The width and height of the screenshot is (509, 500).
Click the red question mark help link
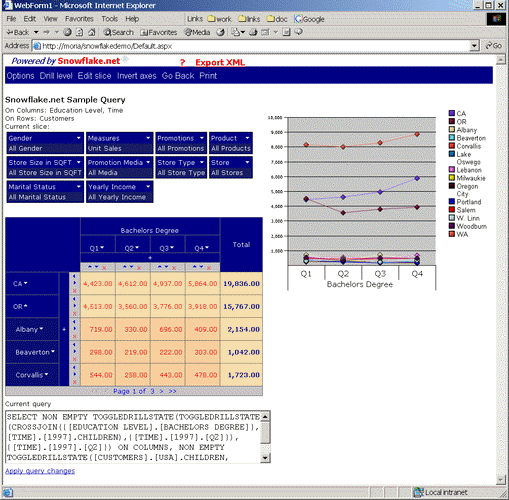(182, 62)
